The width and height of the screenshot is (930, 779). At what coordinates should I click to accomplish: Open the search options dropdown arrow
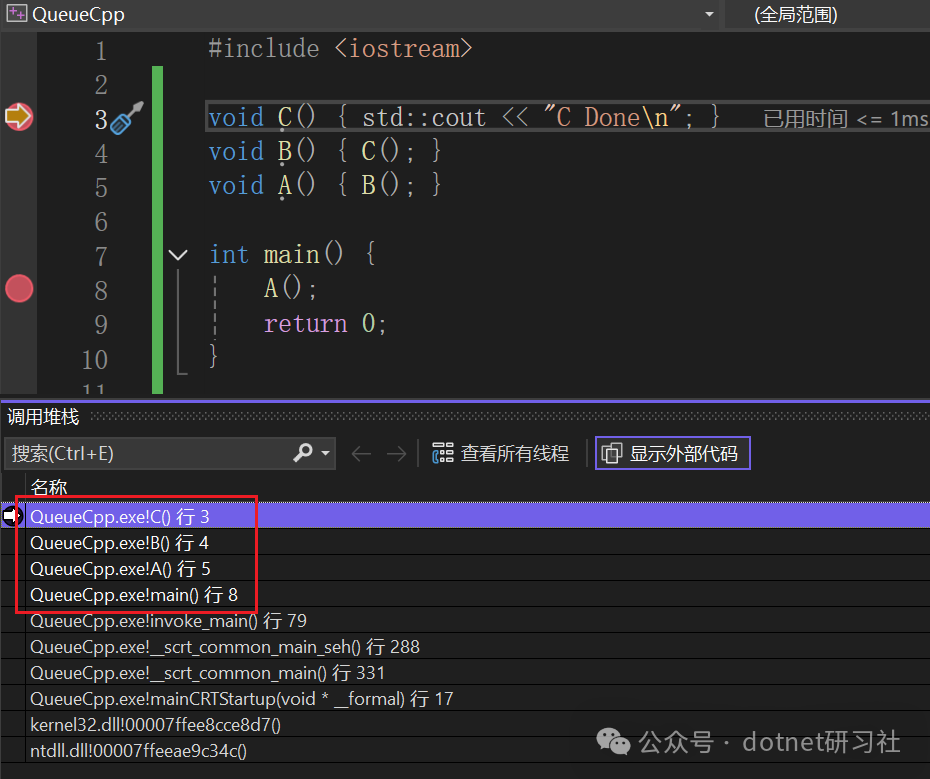325,453
